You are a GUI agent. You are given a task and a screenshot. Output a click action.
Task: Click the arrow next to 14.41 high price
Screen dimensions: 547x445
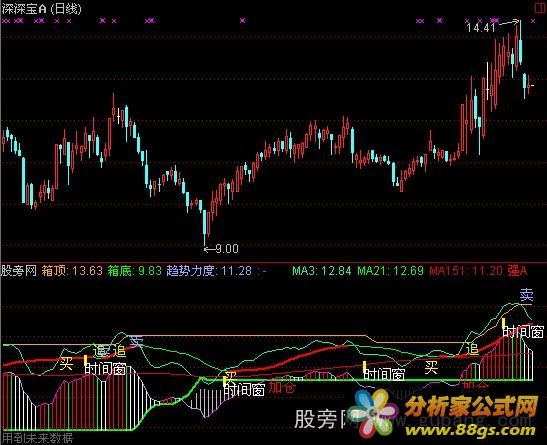tap(509, 23)
